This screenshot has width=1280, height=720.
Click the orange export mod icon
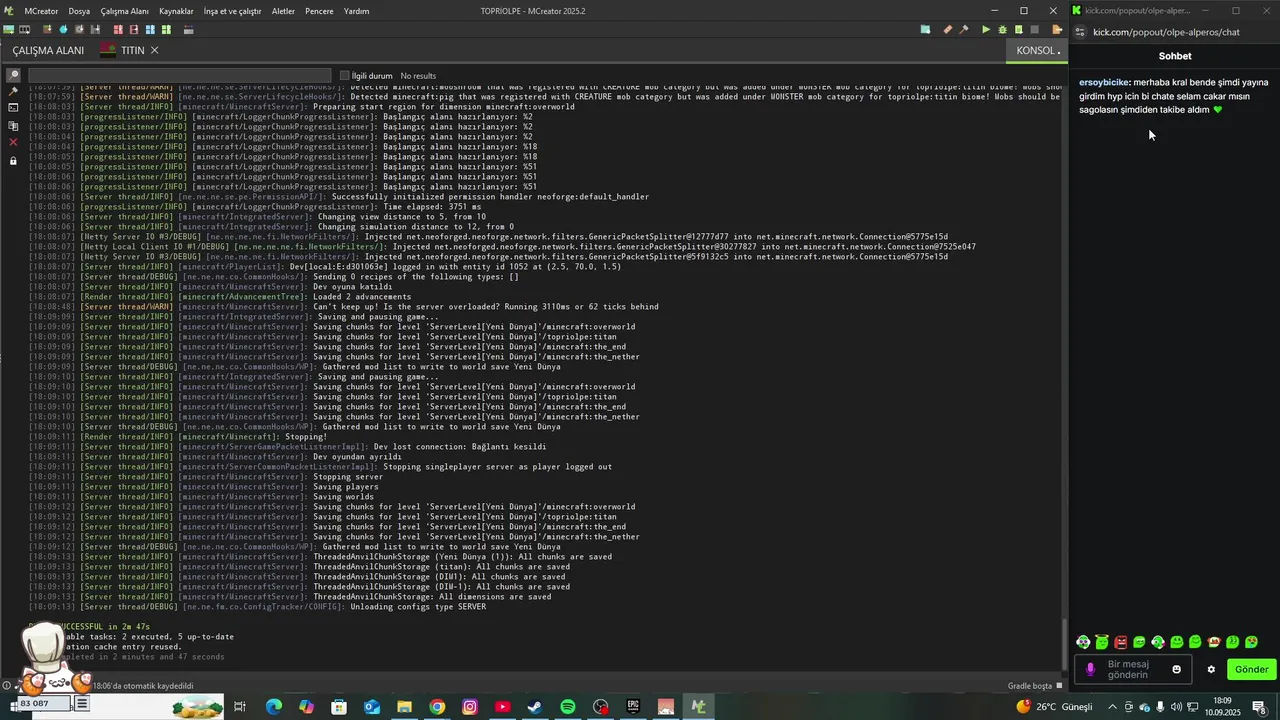[1057, 30]
